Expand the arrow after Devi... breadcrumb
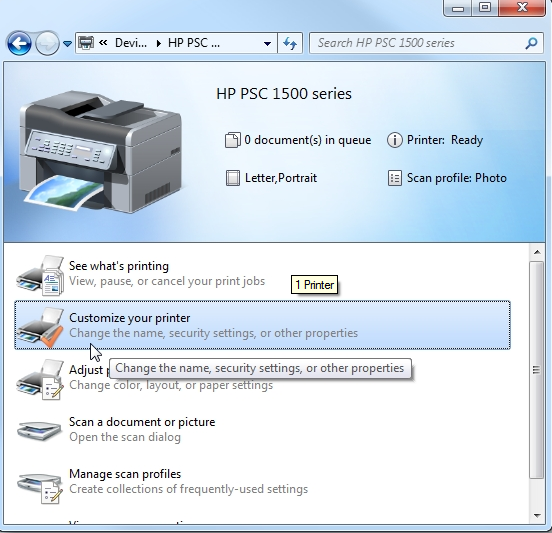 coord(159,43)
